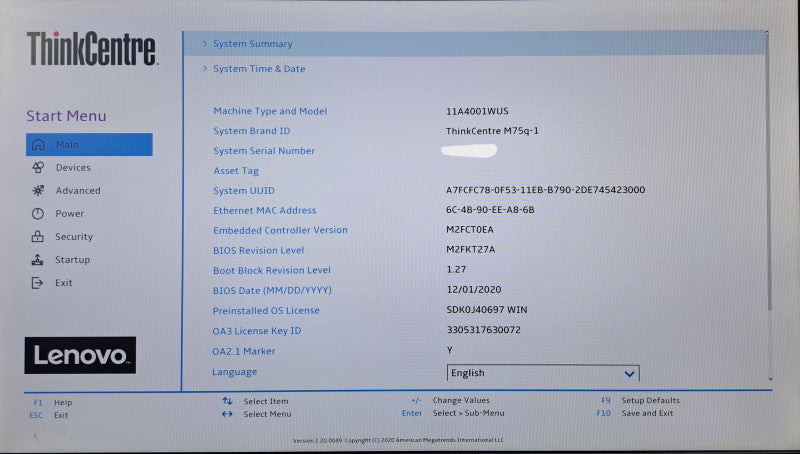Click the Devices icon in Start Menu
Screen dimensions: 800x454
point(38,167)
